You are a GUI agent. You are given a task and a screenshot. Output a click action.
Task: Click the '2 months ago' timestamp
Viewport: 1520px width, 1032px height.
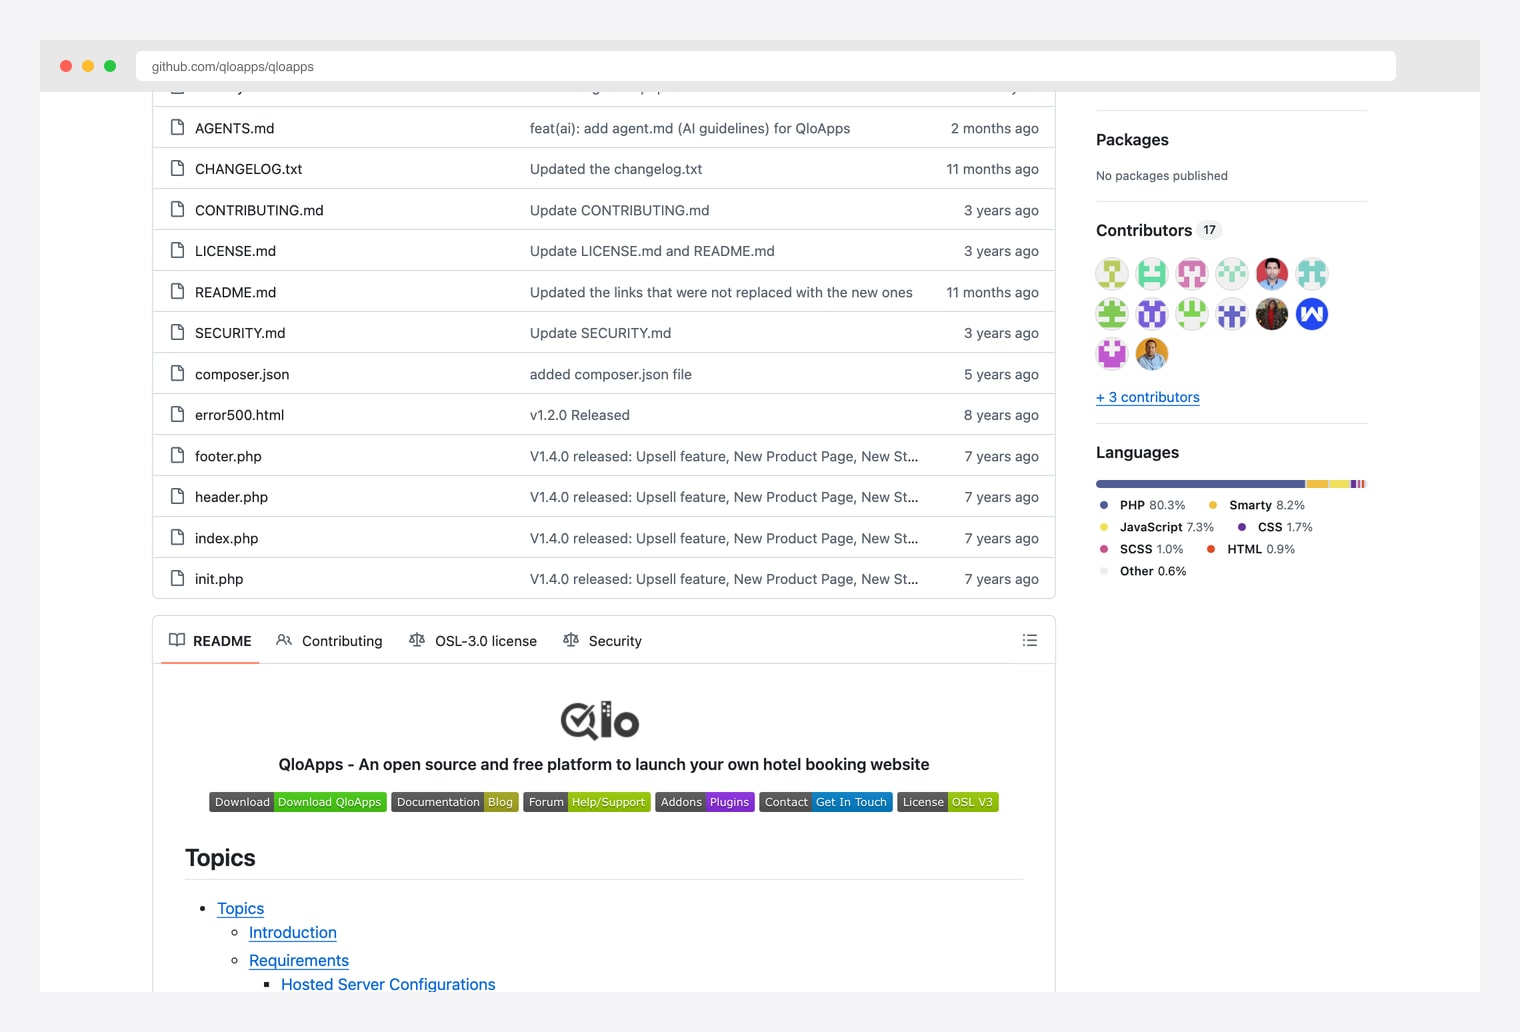pyautogui.click(x=995, y=128)
